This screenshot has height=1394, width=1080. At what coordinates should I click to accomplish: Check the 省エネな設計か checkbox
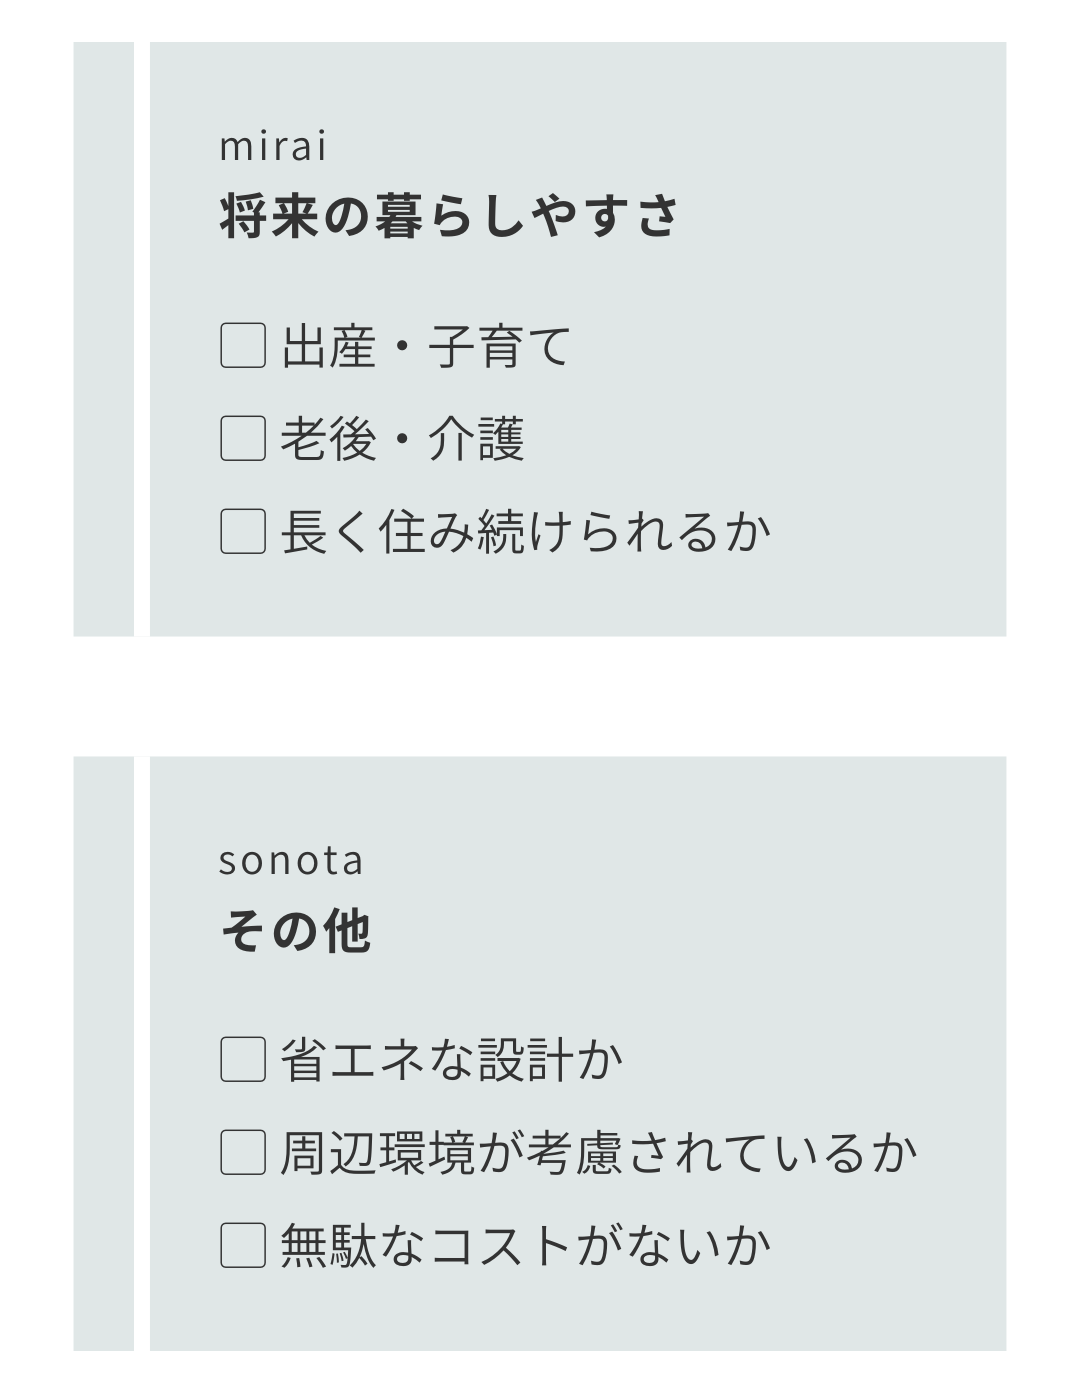coord(243,1060)
